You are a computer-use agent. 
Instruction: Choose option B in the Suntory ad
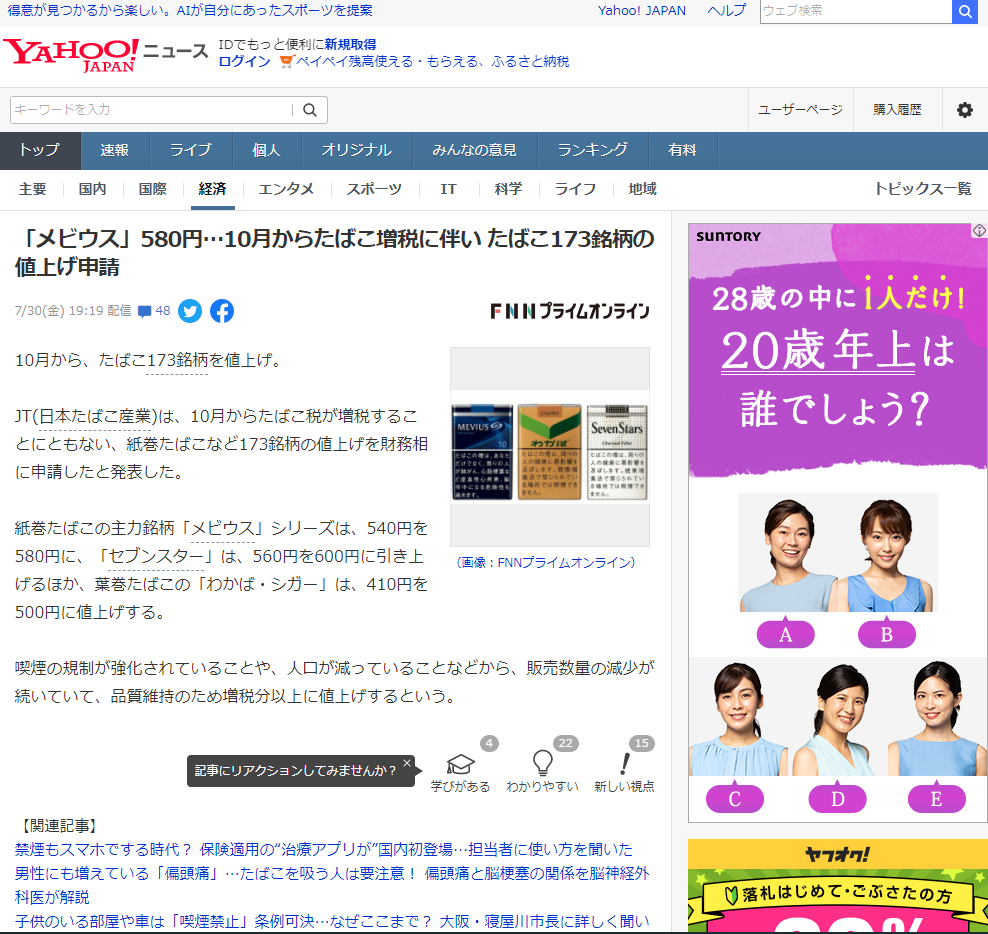(x=887, y=634)
